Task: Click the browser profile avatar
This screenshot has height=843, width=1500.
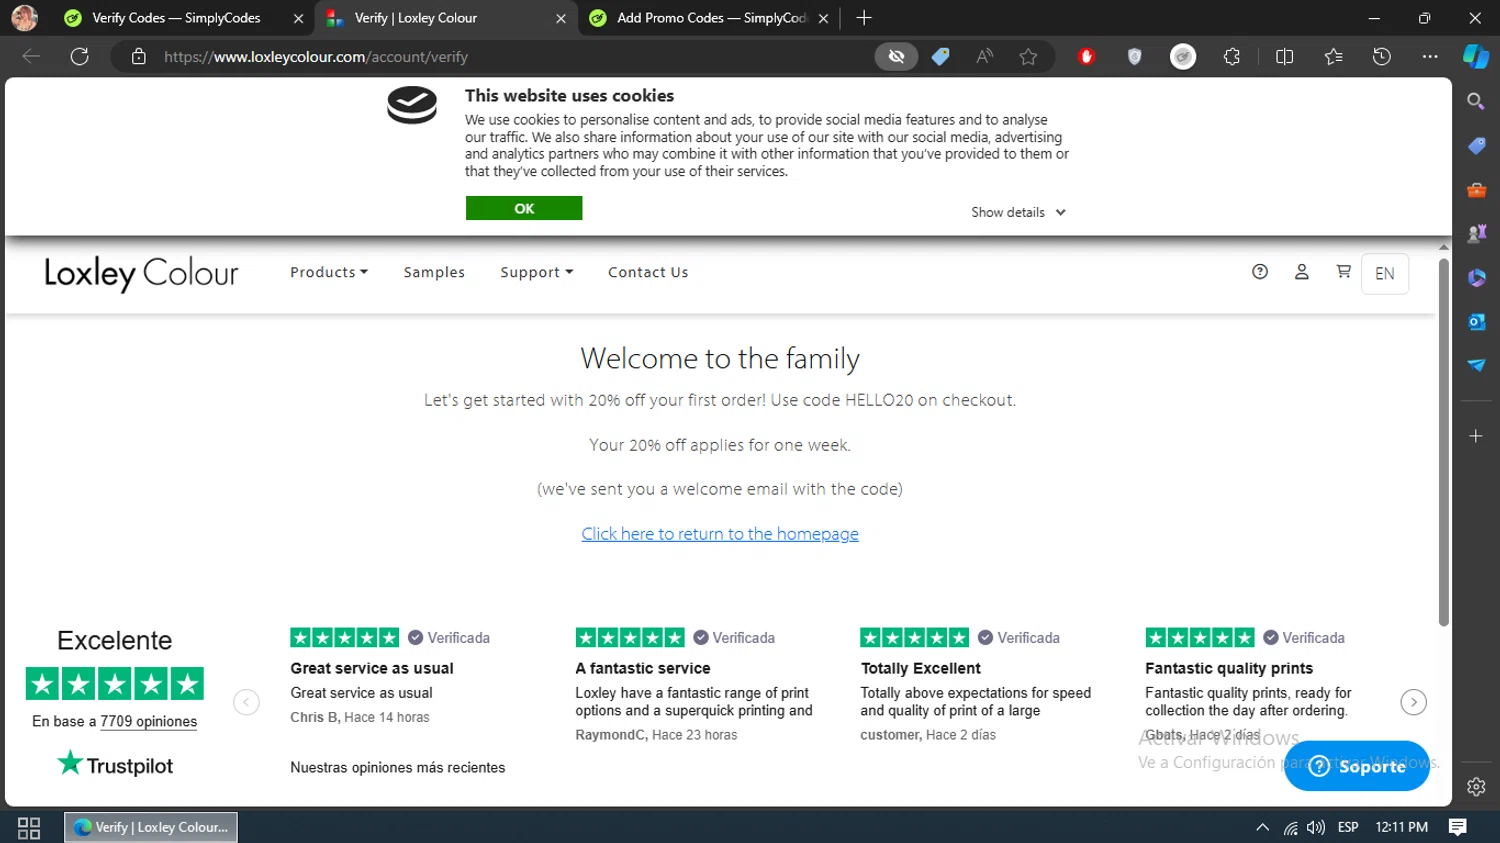Action: (x=25, y=18)
